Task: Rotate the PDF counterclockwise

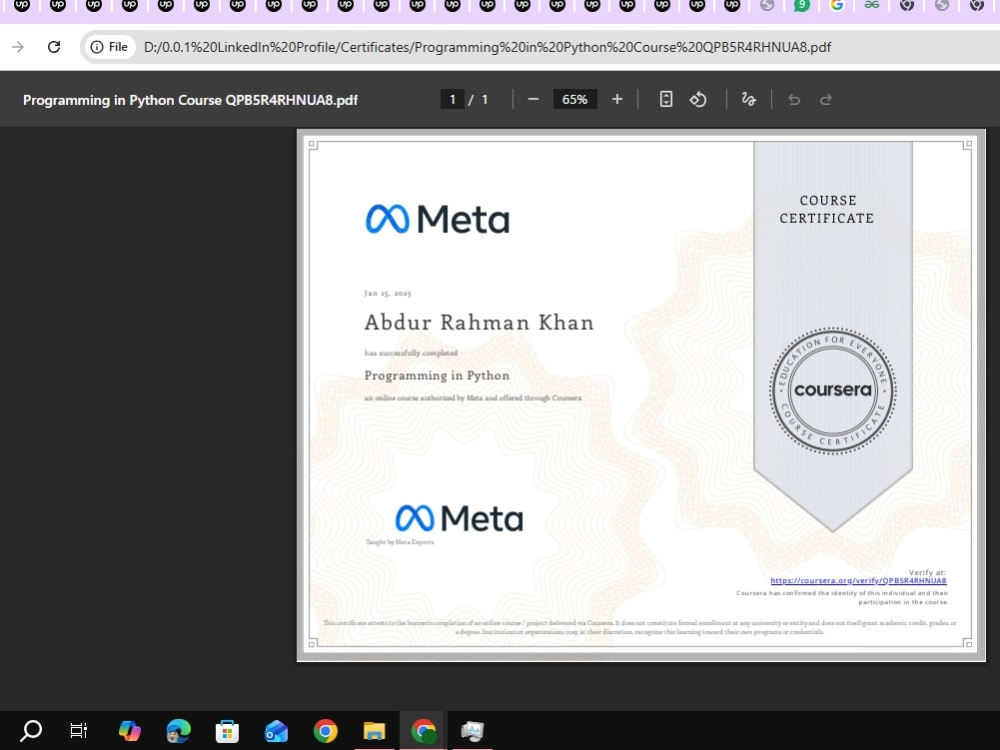Action: pyautogui.click(x=698, y=99)
